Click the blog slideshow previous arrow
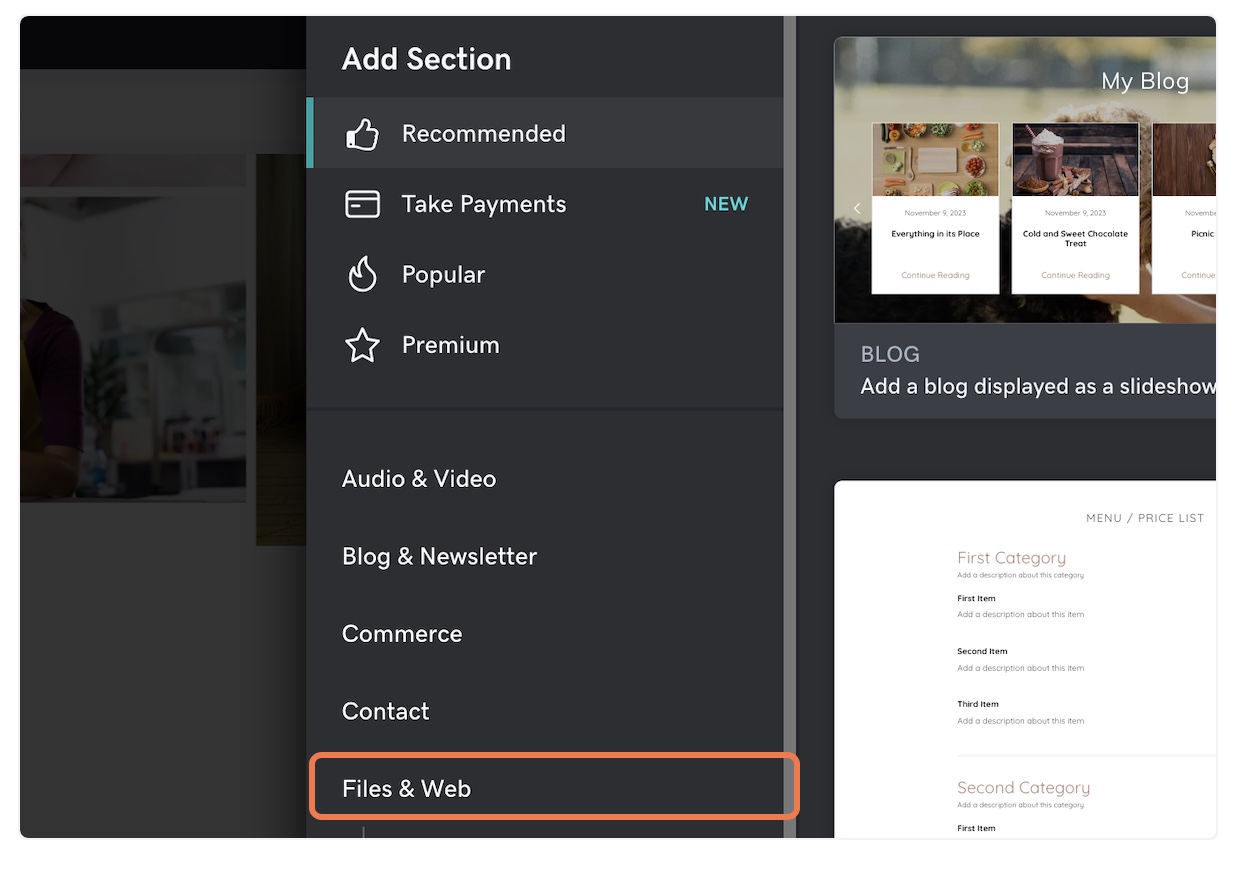 pos(857,208)
